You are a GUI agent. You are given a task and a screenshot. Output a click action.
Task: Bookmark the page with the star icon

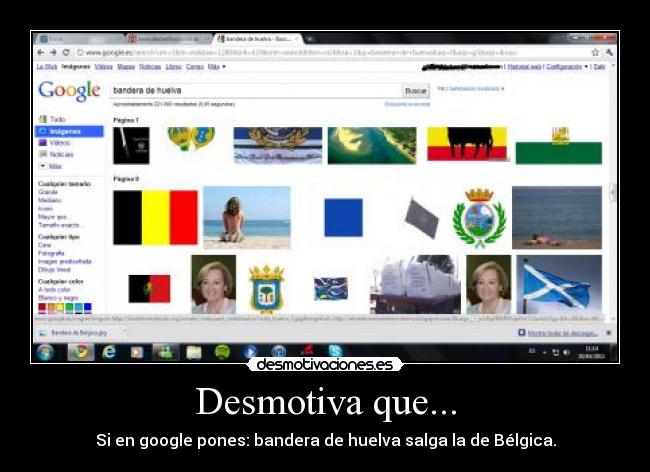point(595,52)
